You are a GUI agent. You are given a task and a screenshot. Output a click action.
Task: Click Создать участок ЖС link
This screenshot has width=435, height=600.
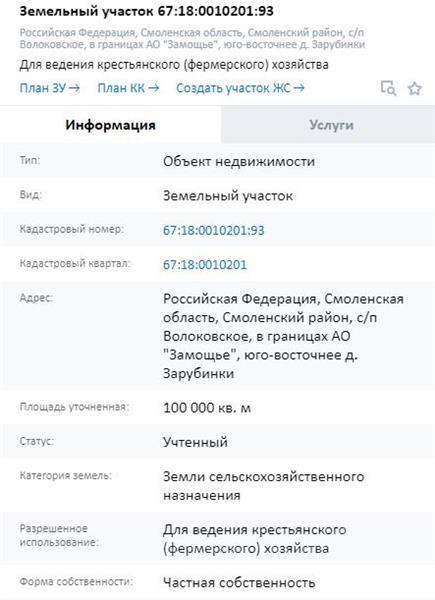coord(240,88)
